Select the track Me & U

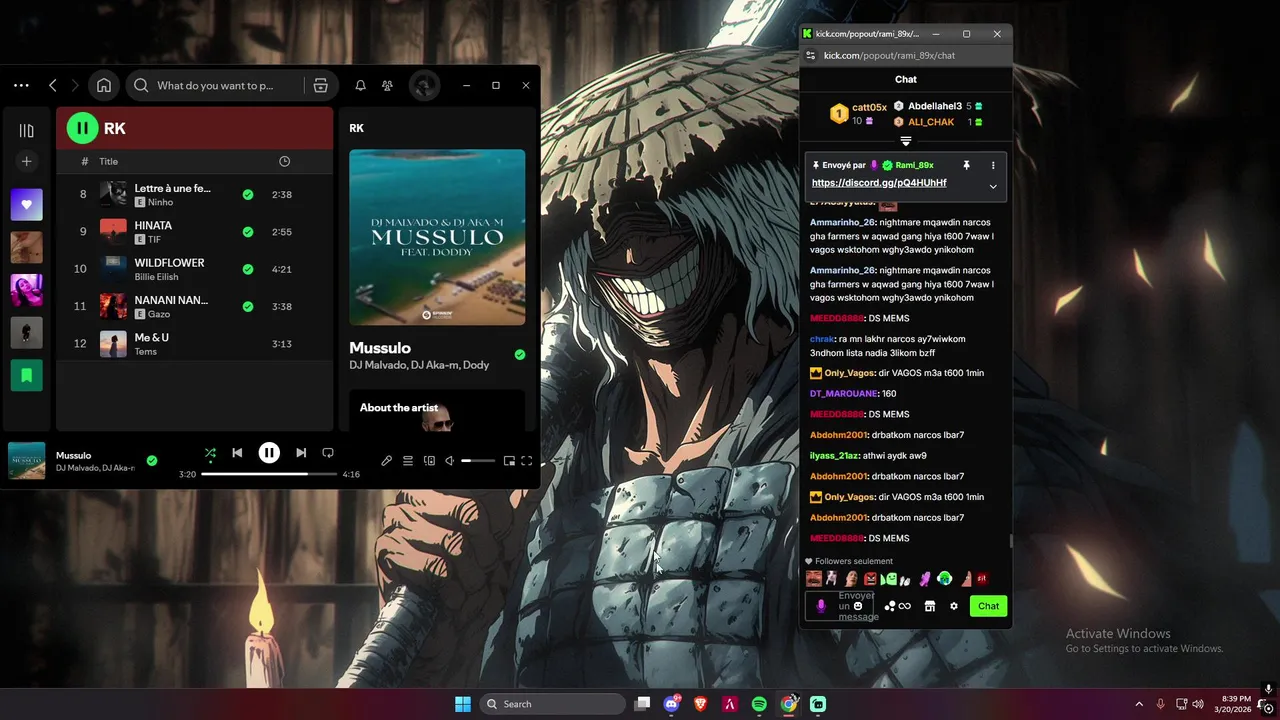194,344
